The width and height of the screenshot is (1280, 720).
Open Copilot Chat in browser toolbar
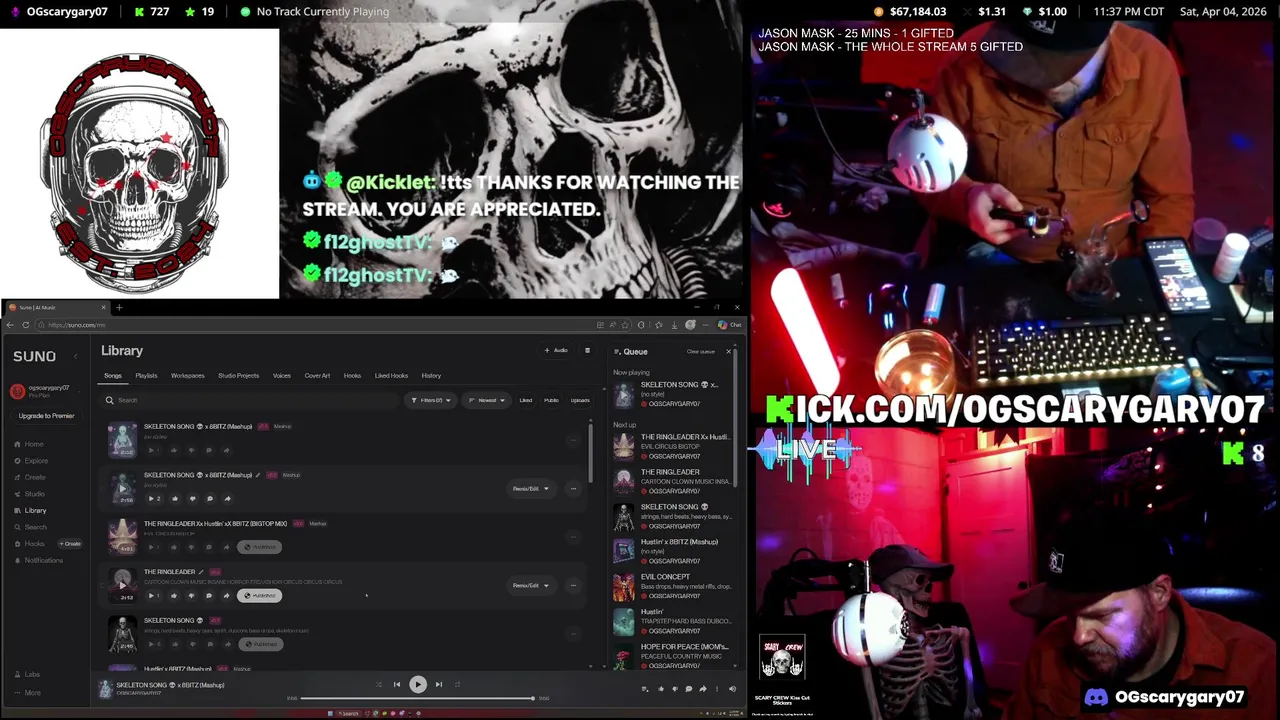(730, 325)
